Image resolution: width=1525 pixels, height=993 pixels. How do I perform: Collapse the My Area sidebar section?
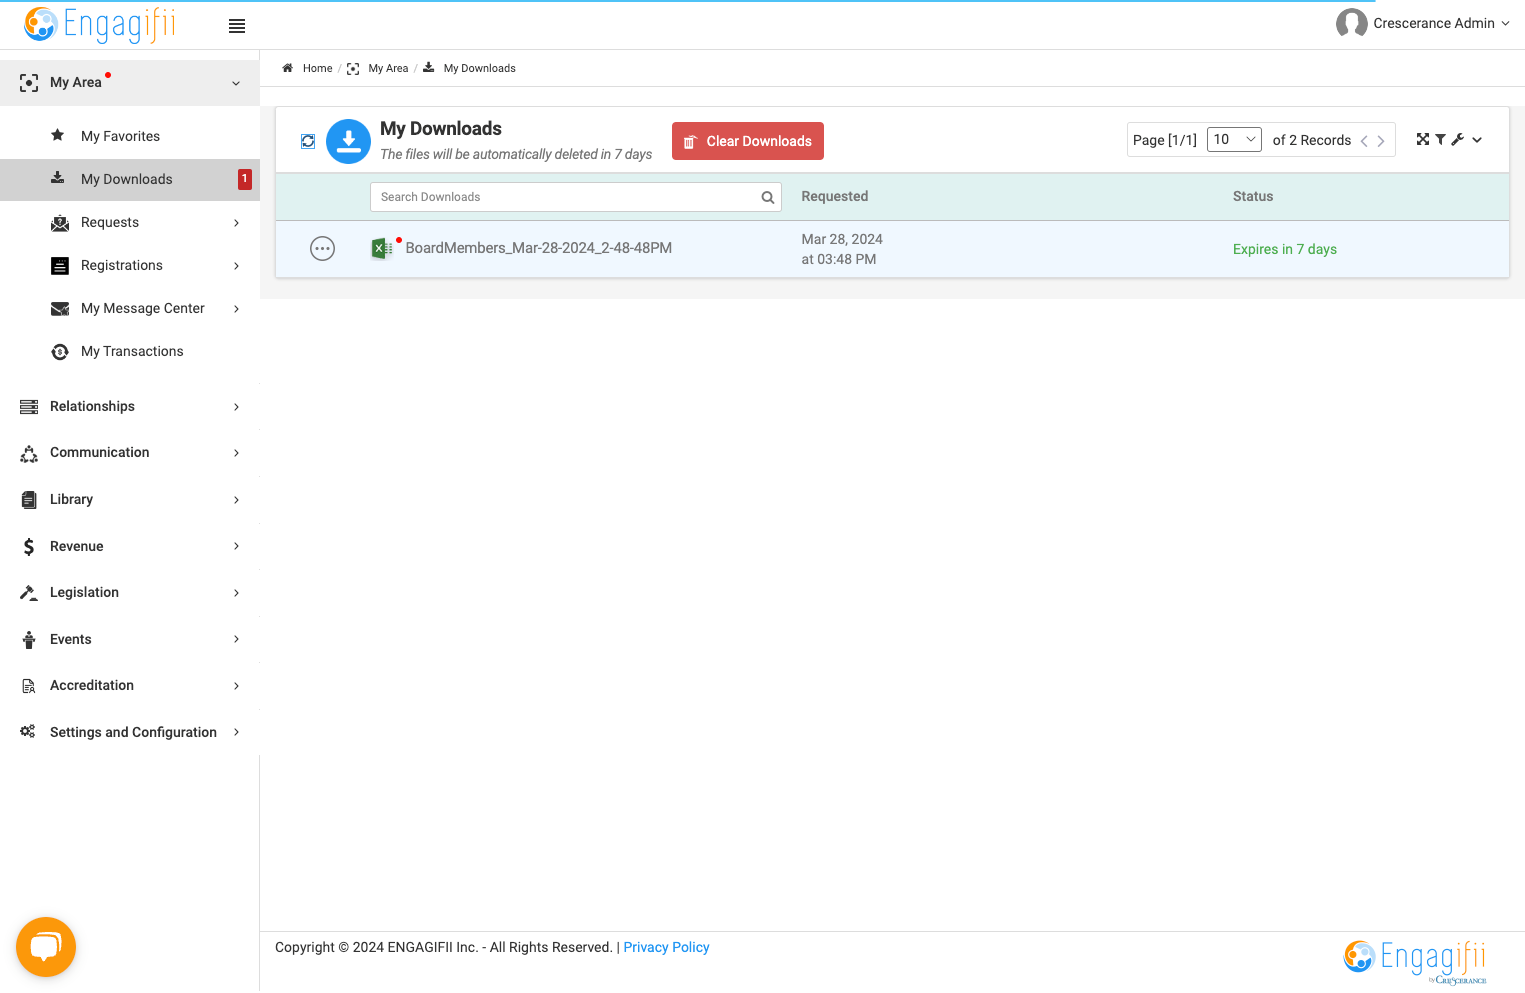236,83
